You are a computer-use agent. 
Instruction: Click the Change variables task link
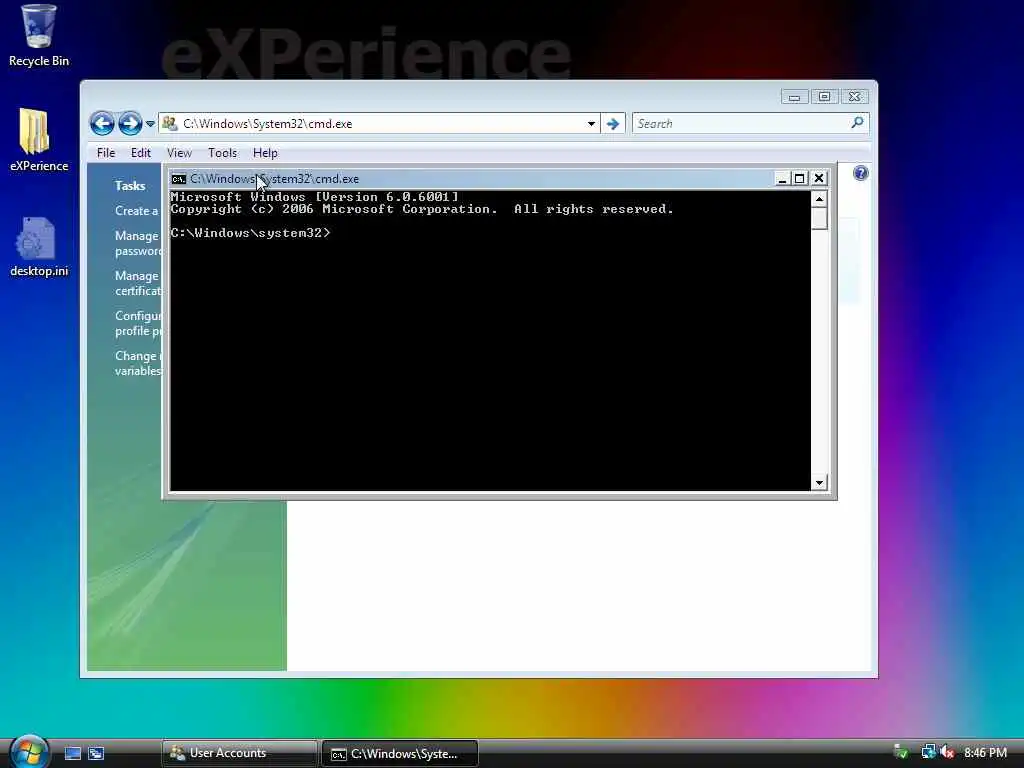[x=138, y=363]
